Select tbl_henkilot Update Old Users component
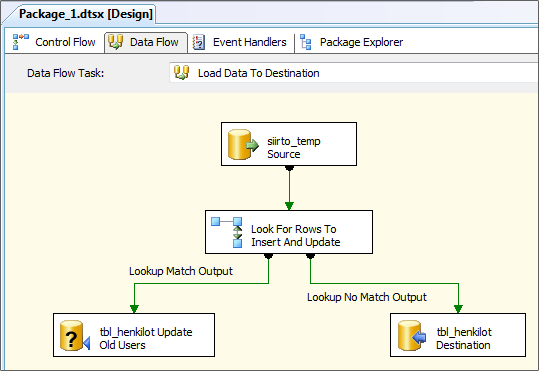The height and width of the screenshot is (371, 539). [x=134, y=335]
